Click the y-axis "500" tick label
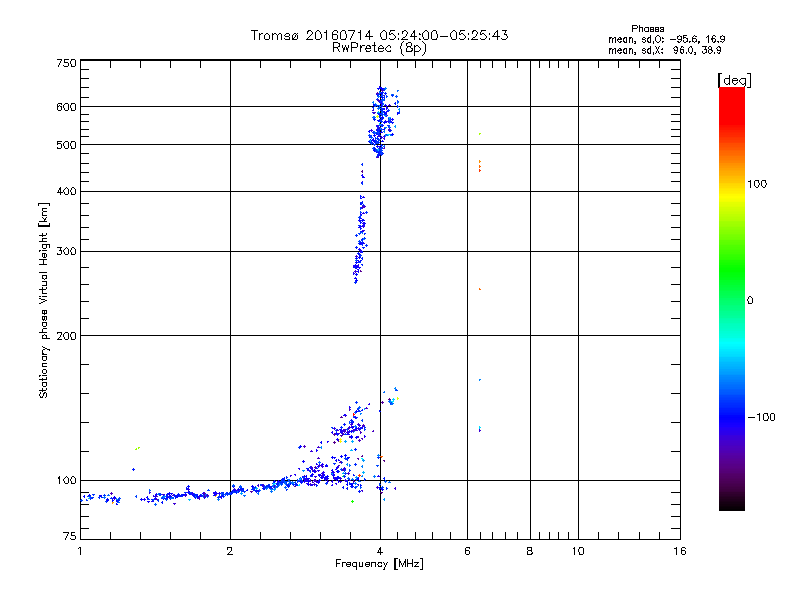The image size is (800, 600). pos(66,145)
